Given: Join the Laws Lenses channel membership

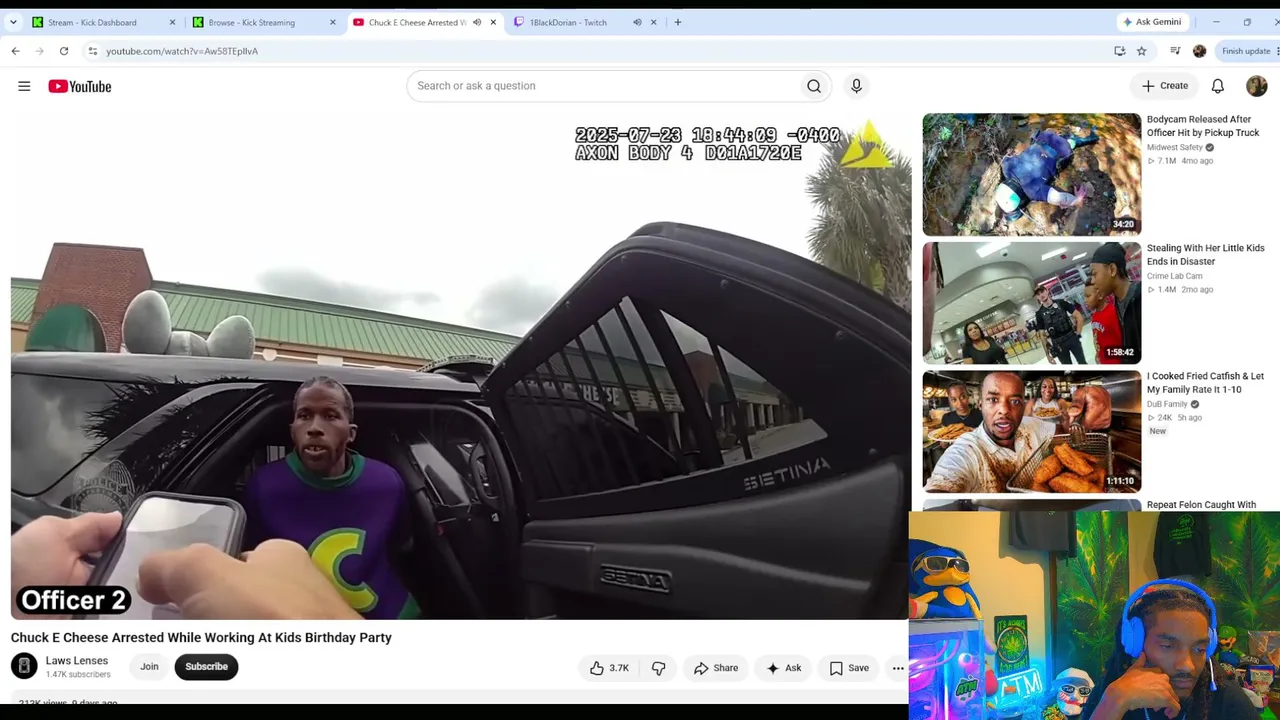Looking at the screenshot, I should coord(149,667).
